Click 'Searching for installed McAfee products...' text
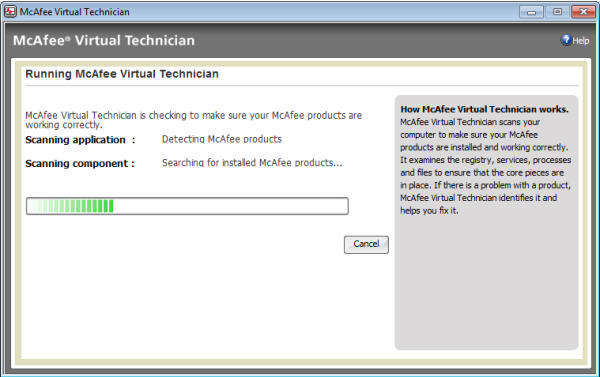The width and height of the screenshot is (600, 377). pyautogui.click(x=252, y=163)
